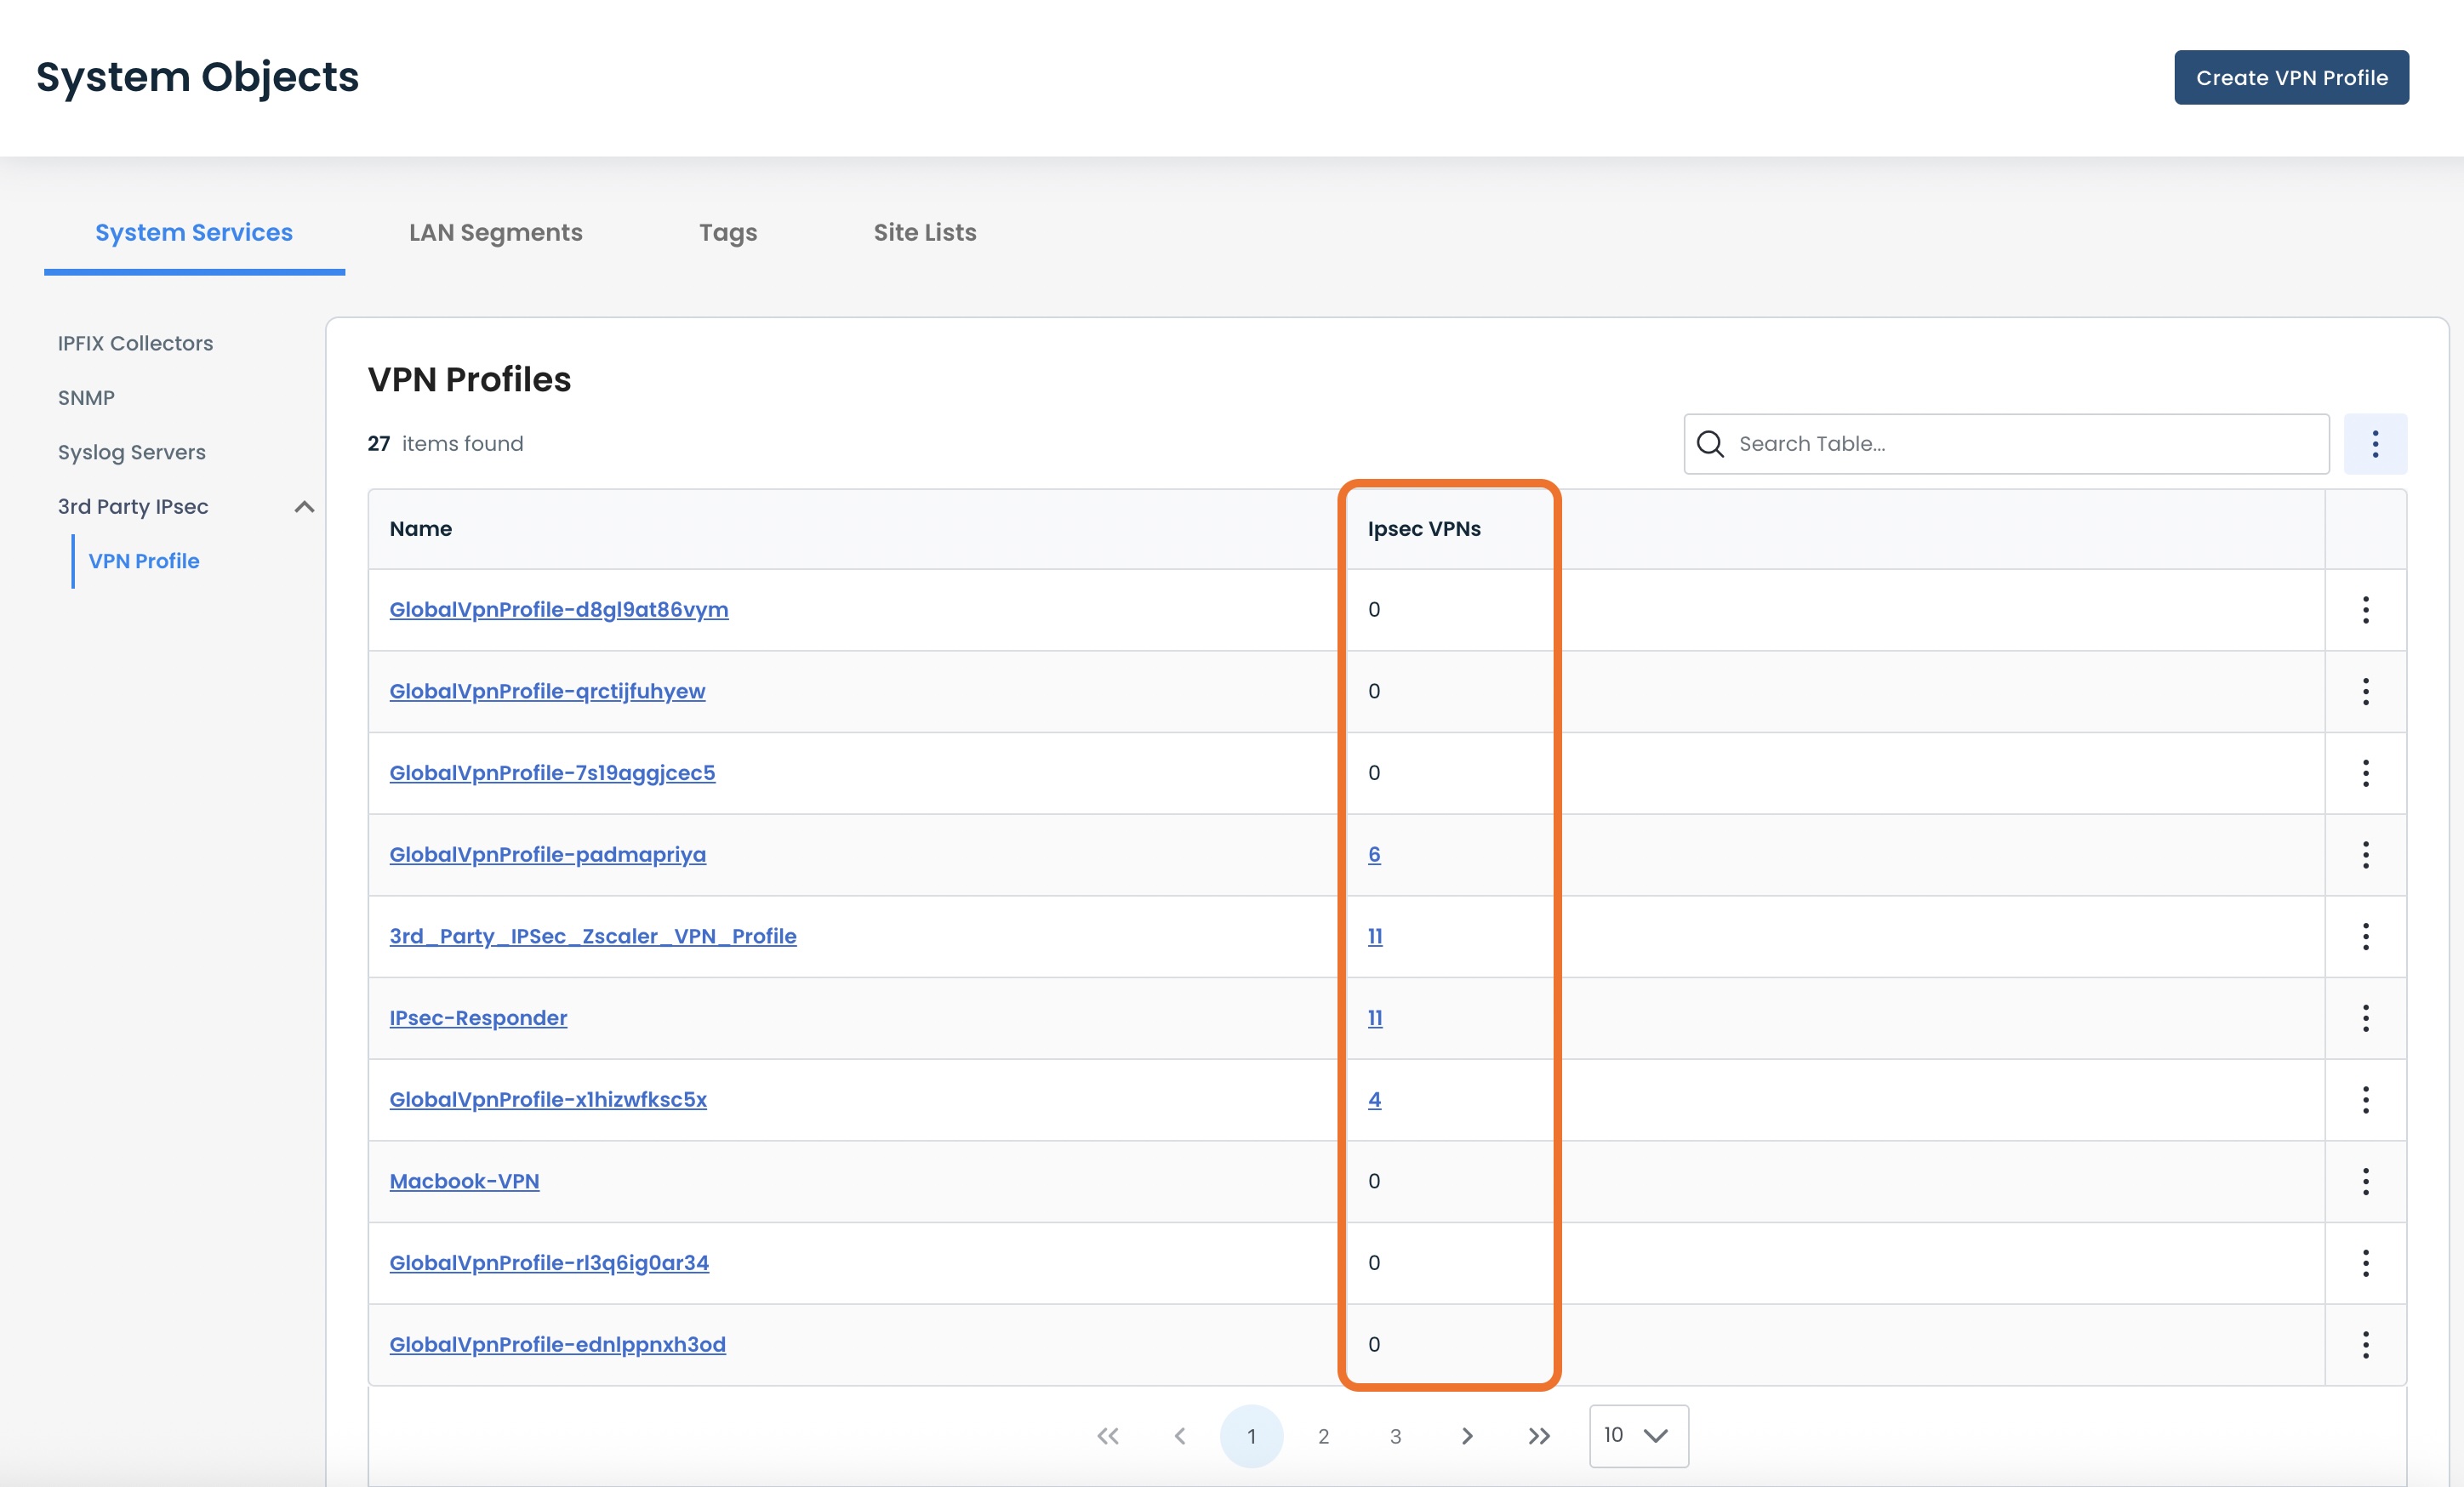2464x1487 pixels.
Task: Switch to the System Services tab
Action: click(194, 232)
